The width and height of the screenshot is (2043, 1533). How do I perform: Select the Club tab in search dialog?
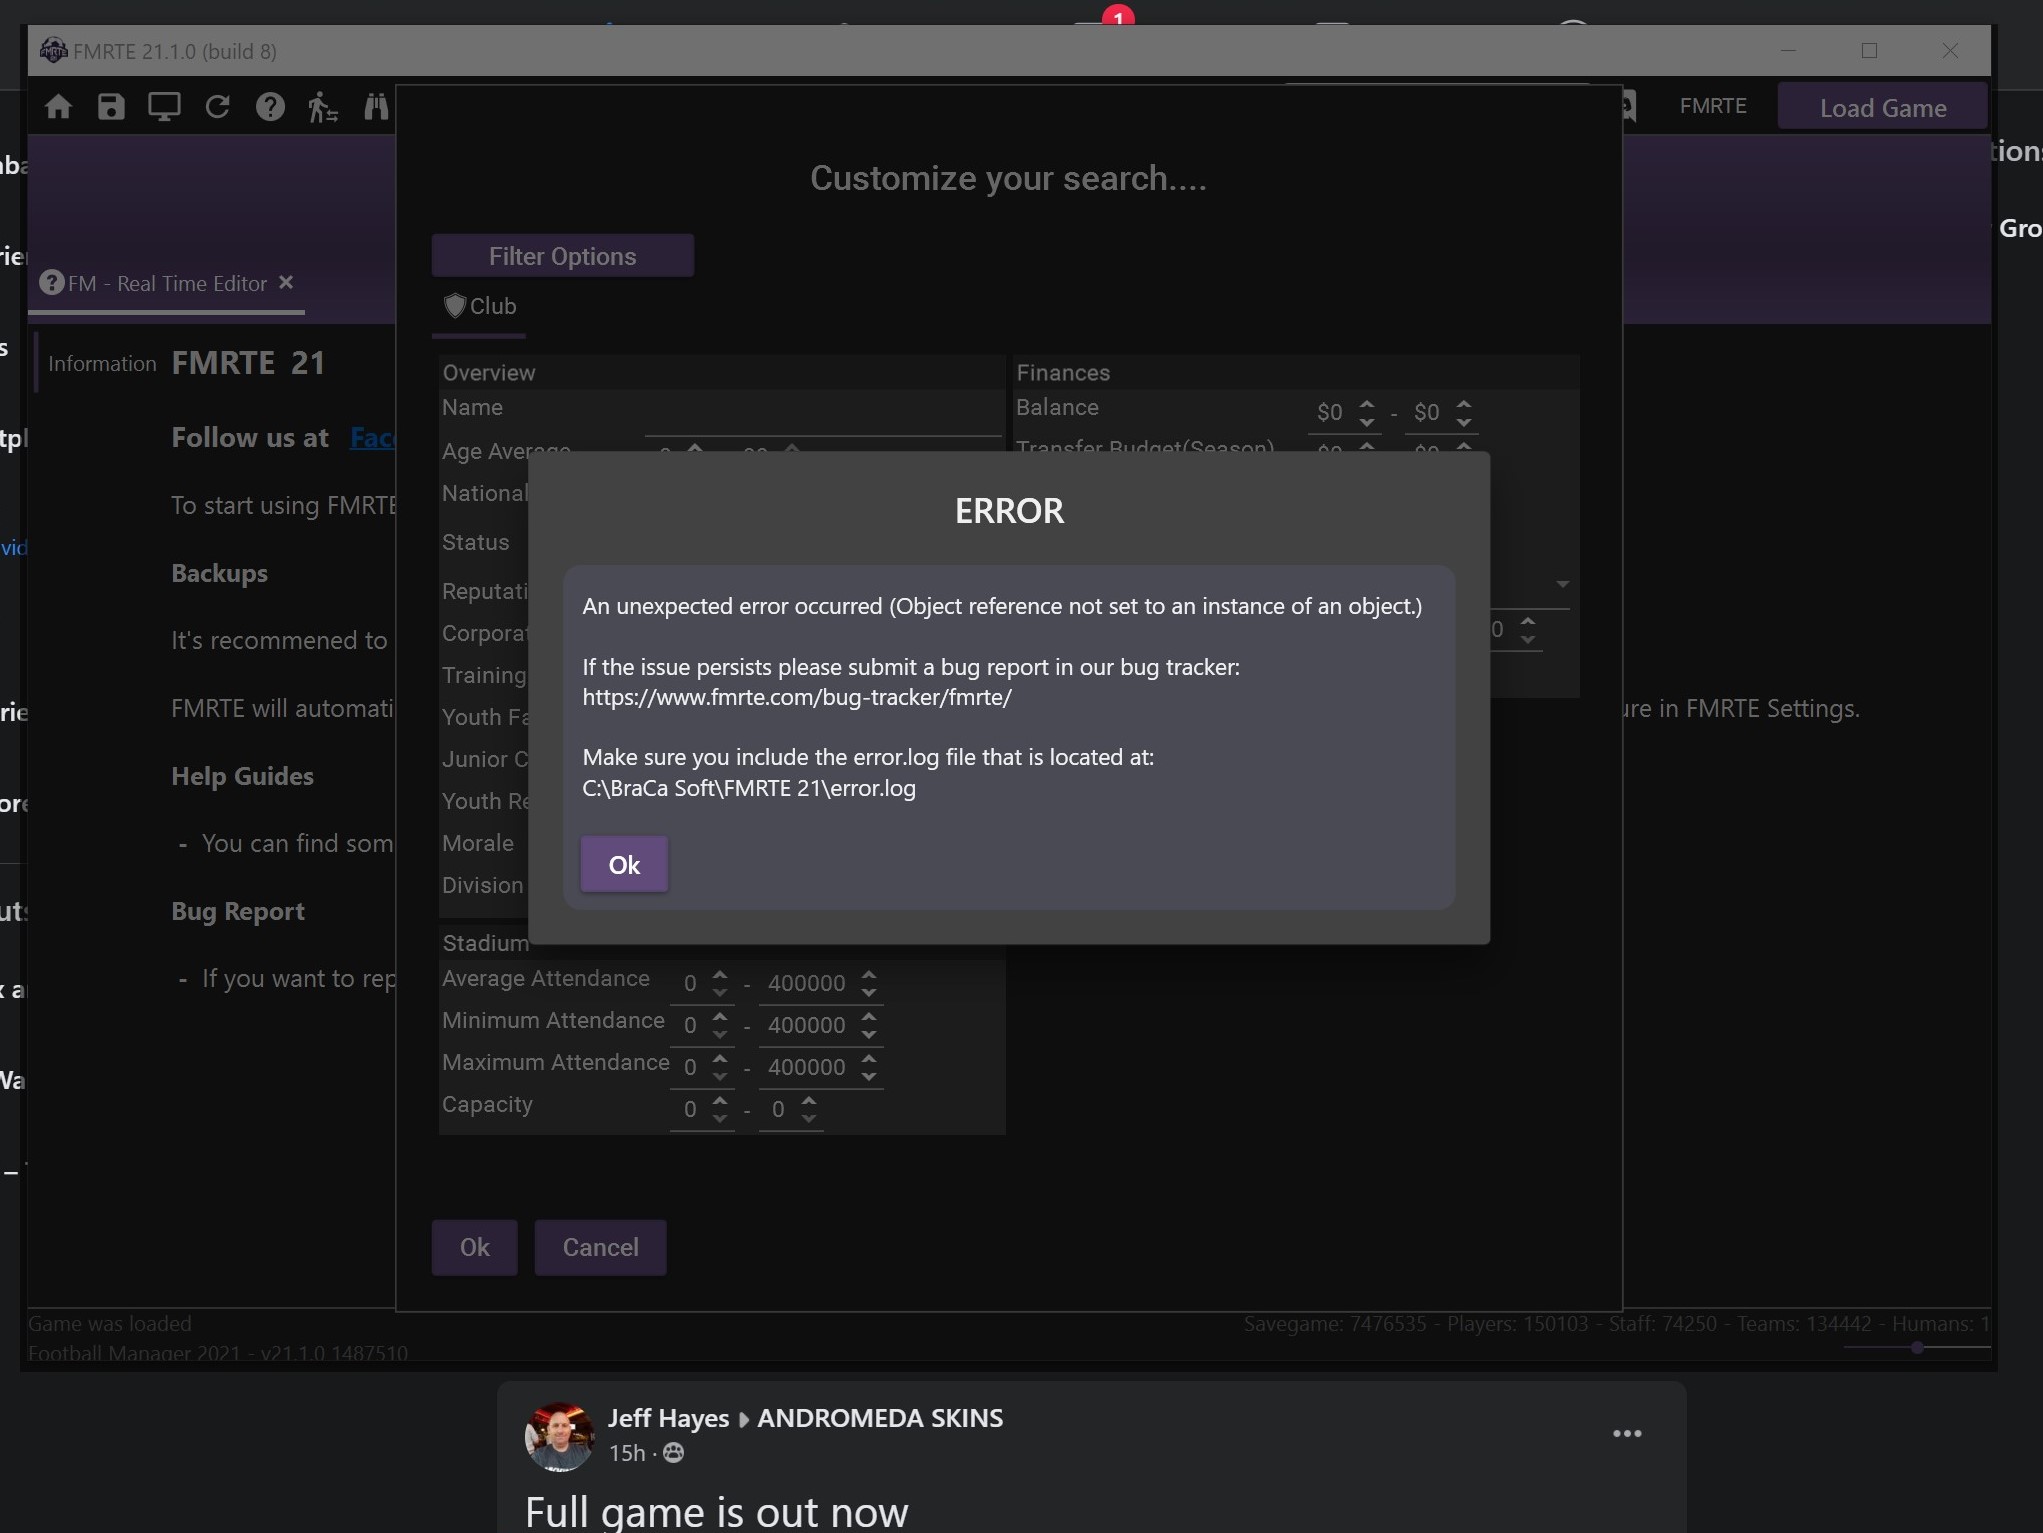point(481,306)
